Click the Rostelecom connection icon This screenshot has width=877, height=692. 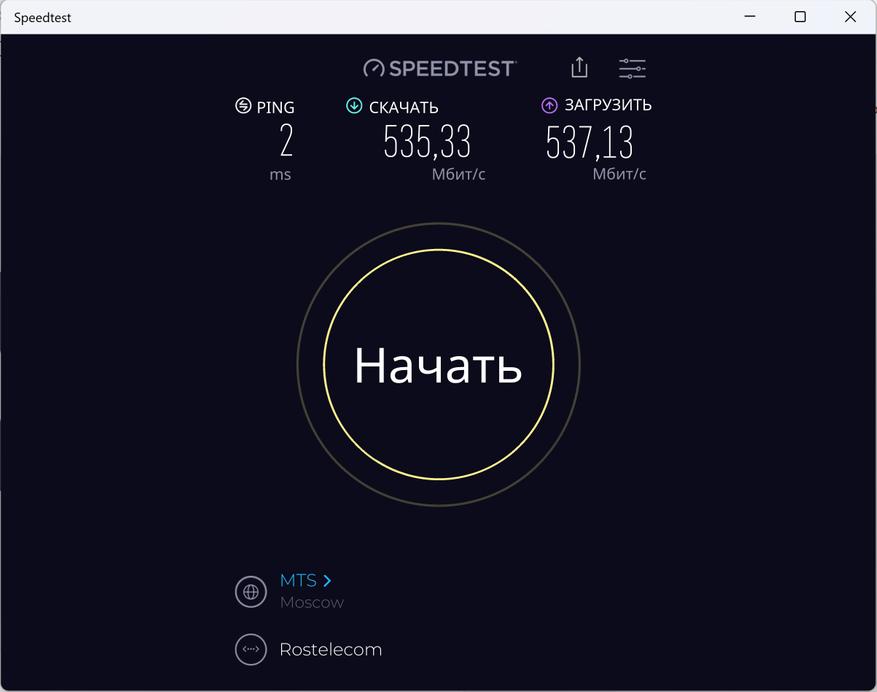tap(251, 649)
